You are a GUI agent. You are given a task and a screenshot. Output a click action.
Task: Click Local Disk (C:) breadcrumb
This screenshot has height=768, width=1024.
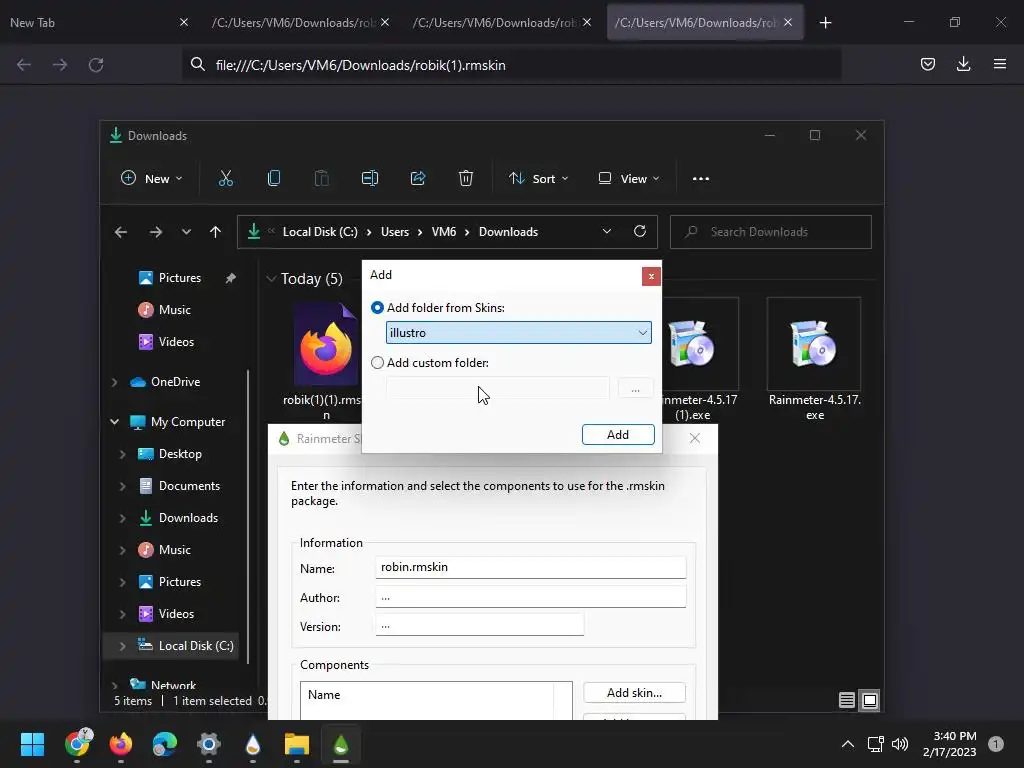(320, 232)
